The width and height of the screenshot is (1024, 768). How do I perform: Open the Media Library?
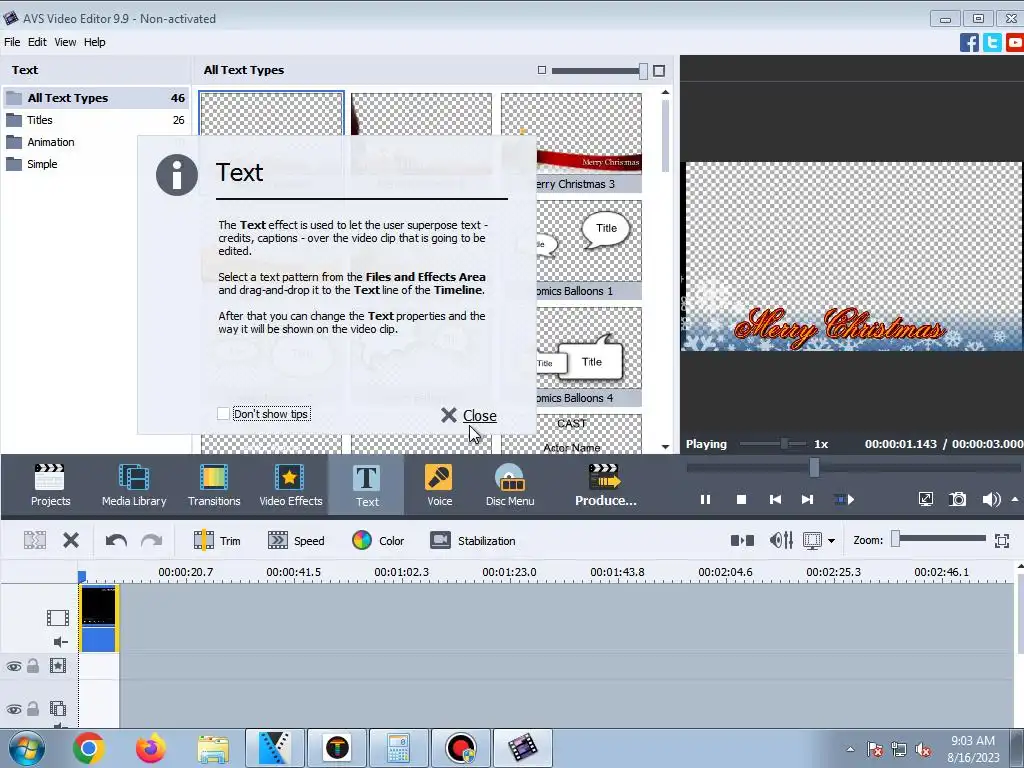click(134, 485)
